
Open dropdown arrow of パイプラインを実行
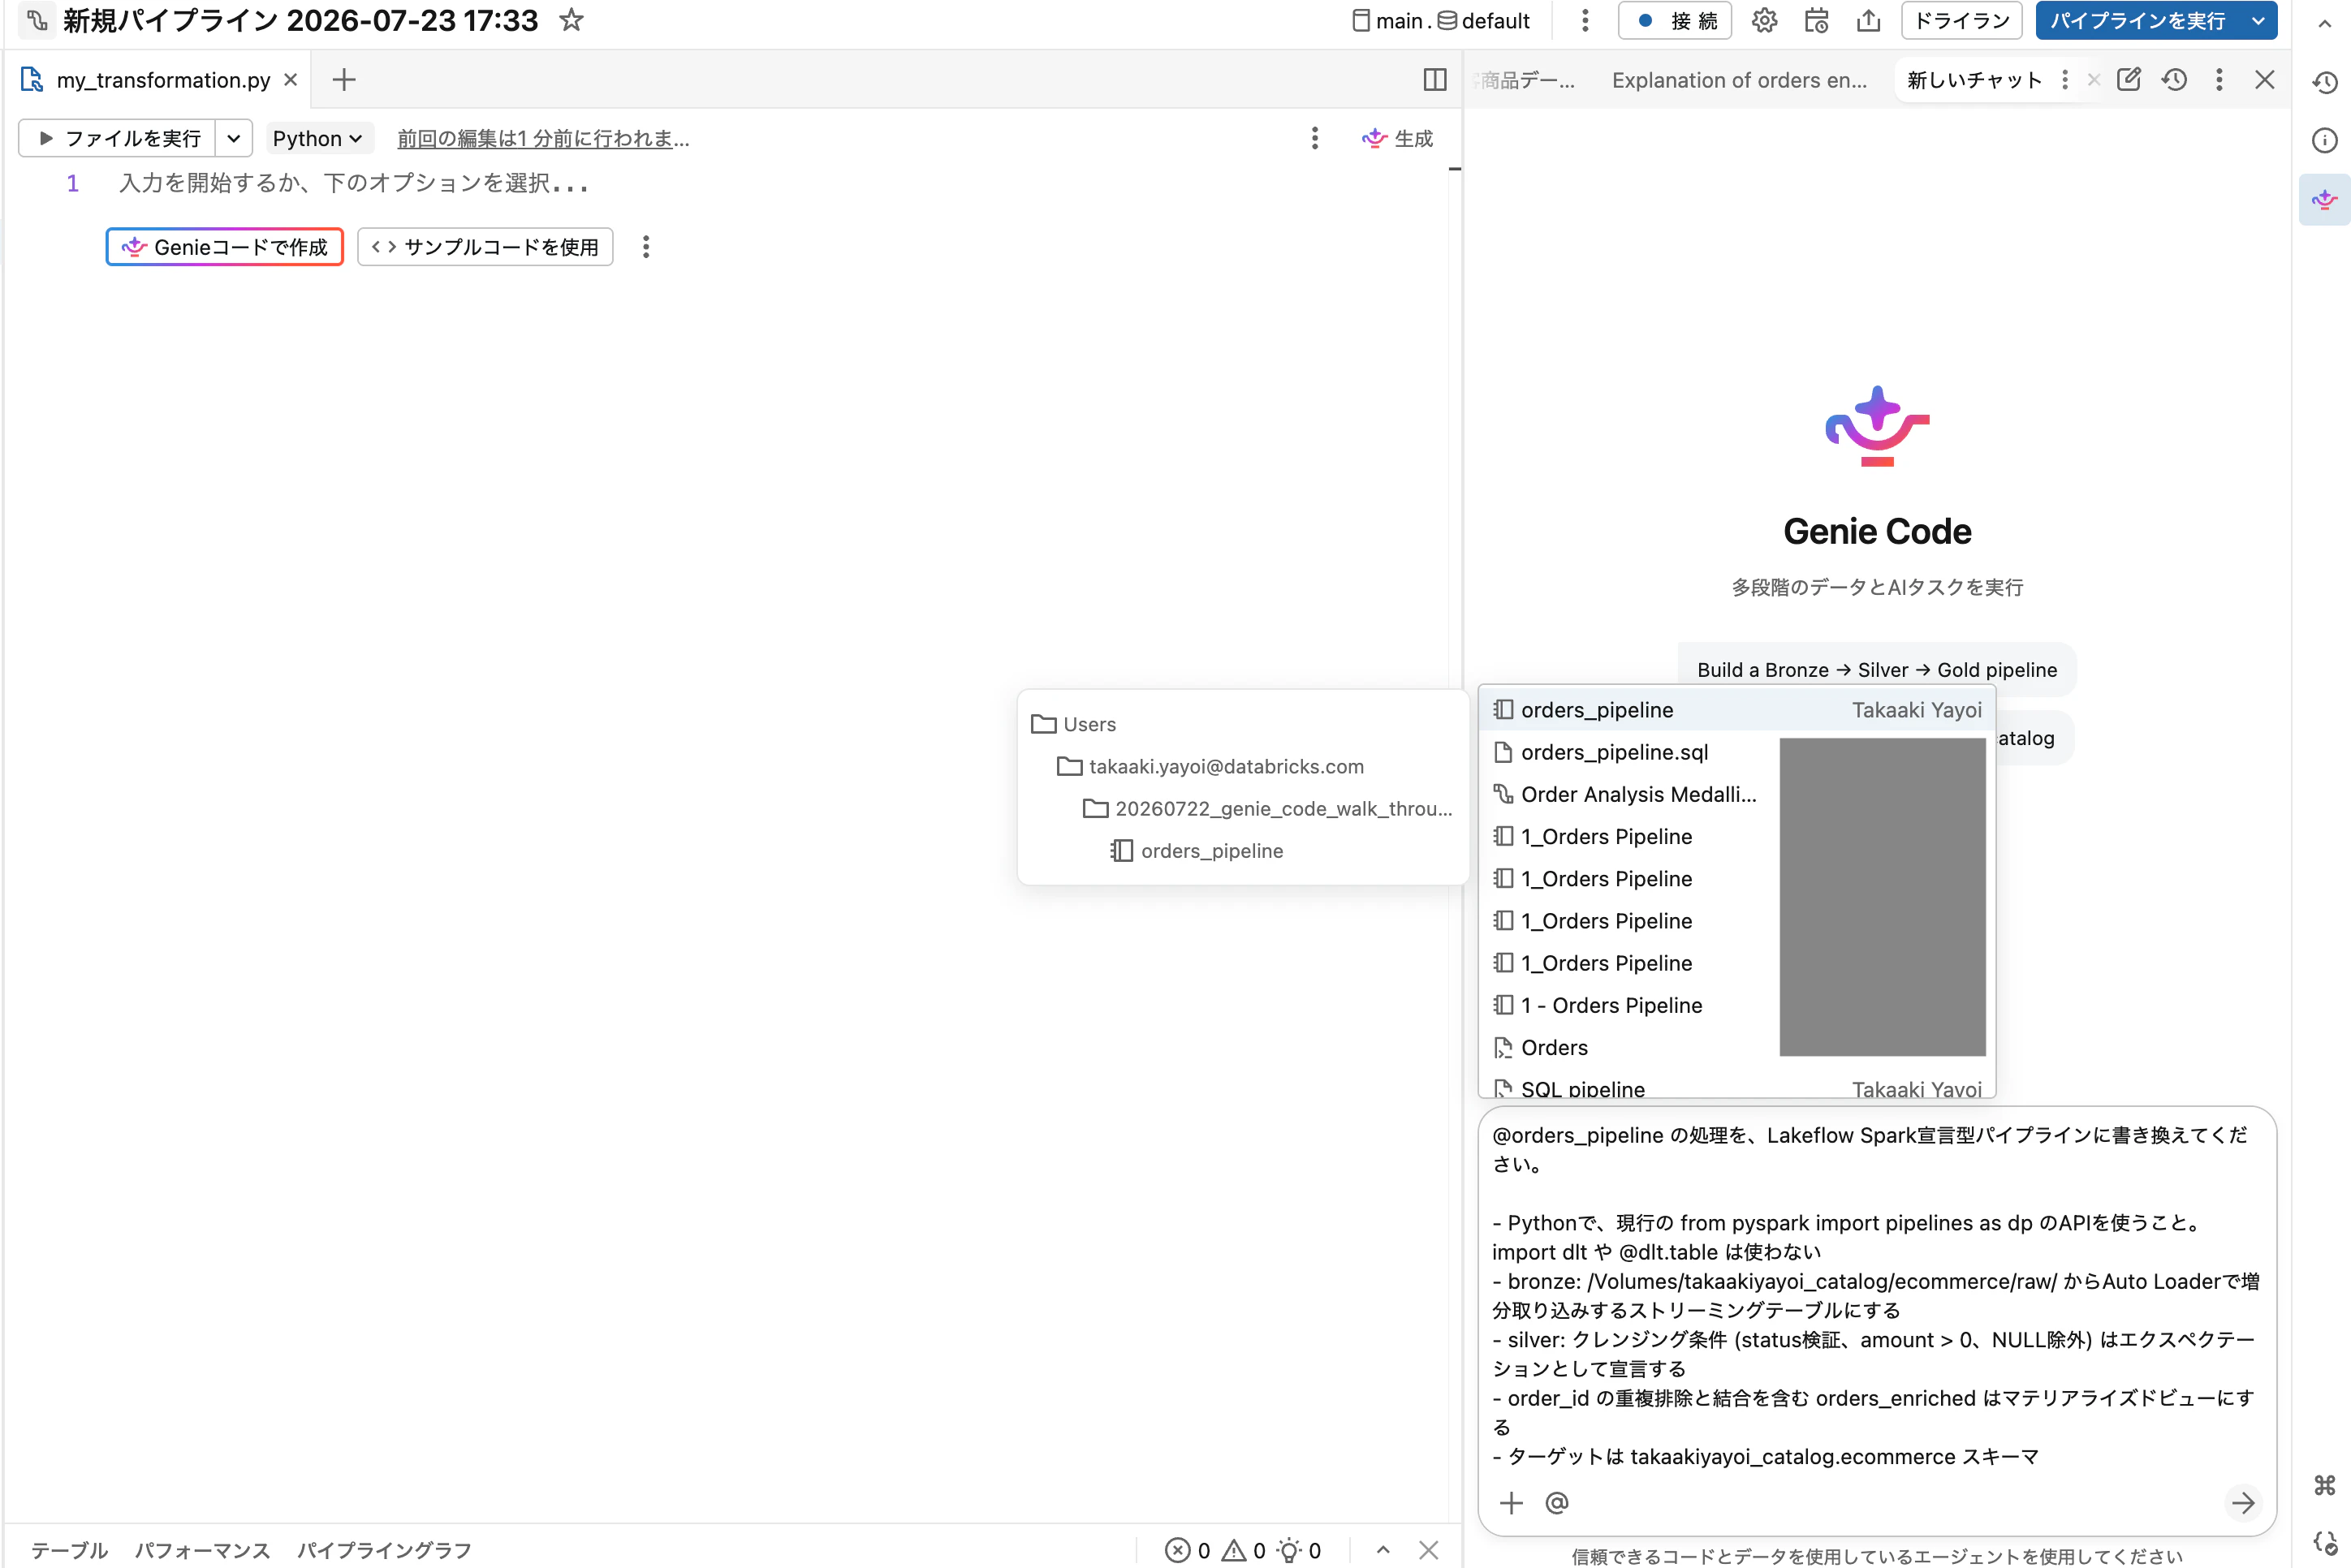tap(2258, 21)
